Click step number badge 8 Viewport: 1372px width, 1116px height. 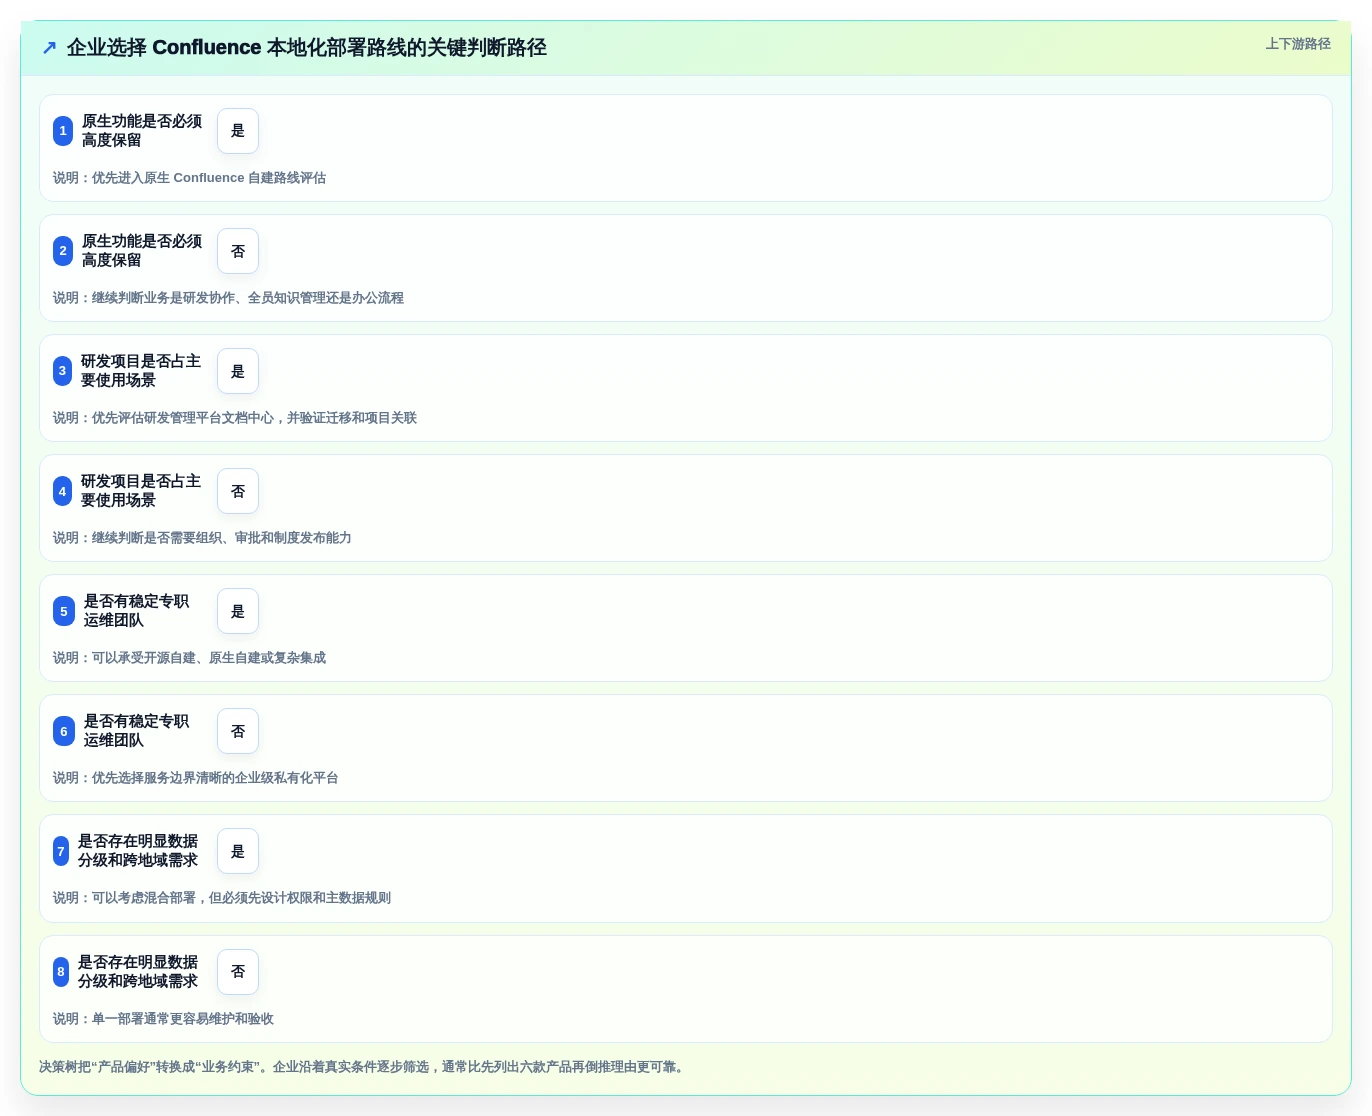(x=61, y=971)
